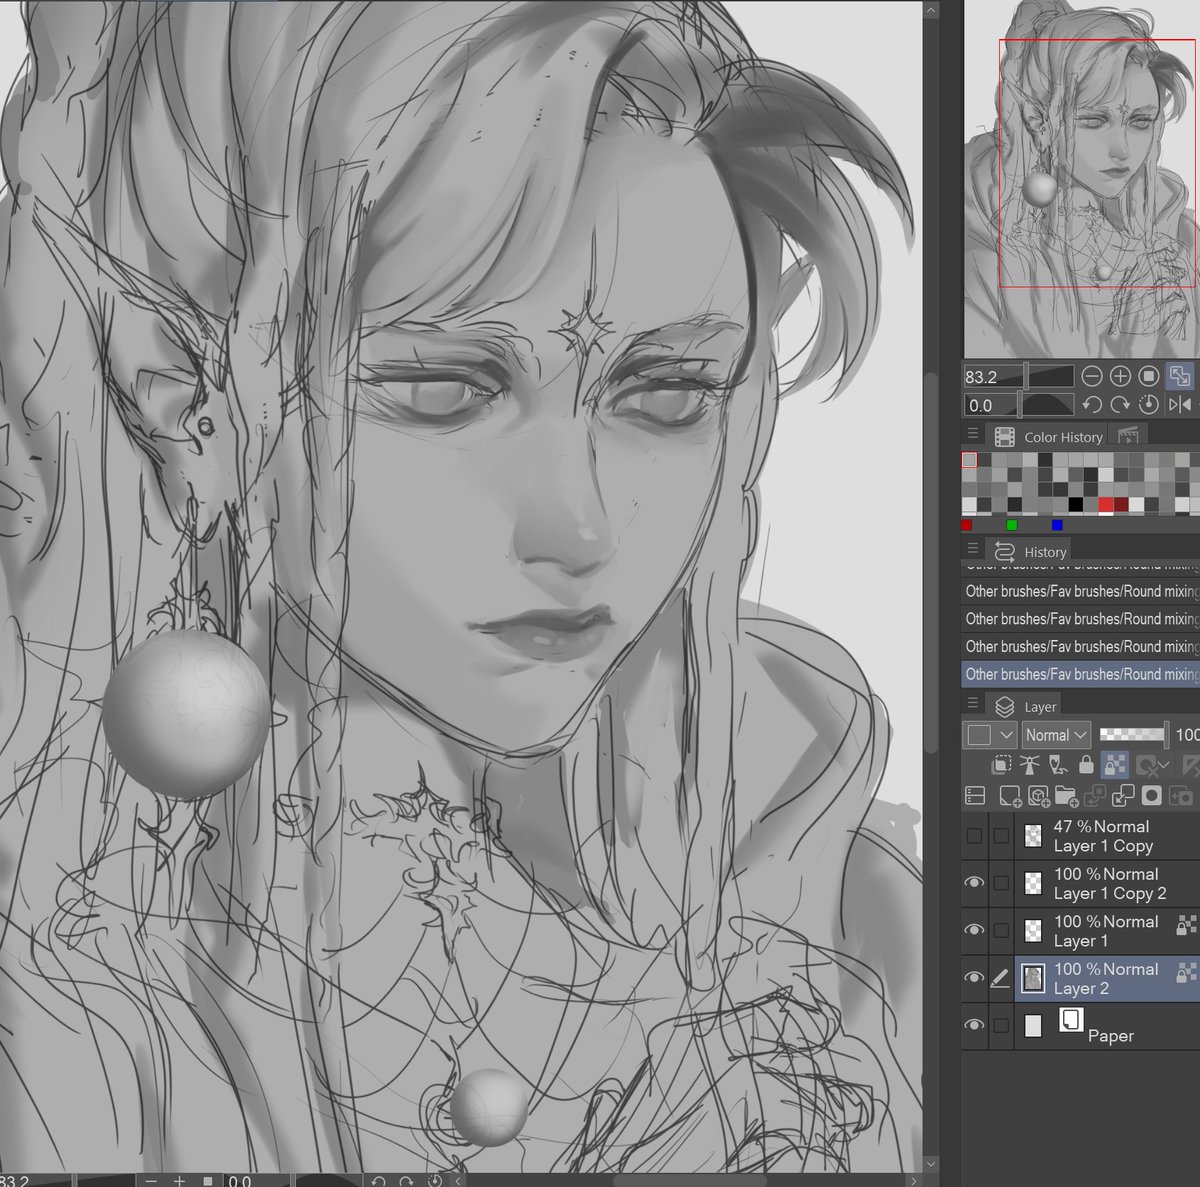This screenshot has height=1187, width=1200.
Task: Set layer as Draft Layer
Action: point(1057,766)
